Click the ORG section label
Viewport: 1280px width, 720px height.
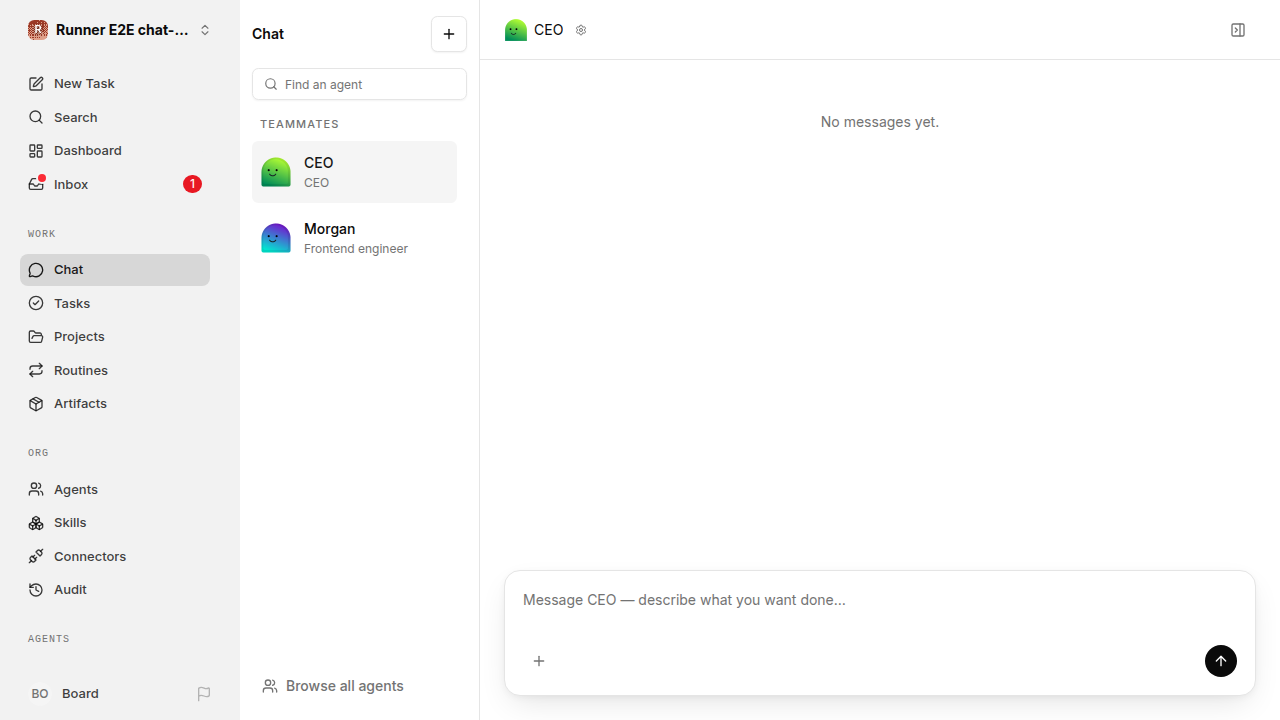(38, 453)
